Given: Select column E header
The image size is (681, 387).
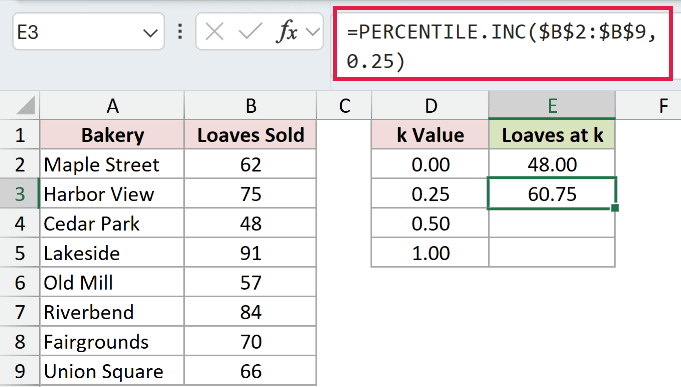Looking at the screenshot, I should (x=552, y=106).
